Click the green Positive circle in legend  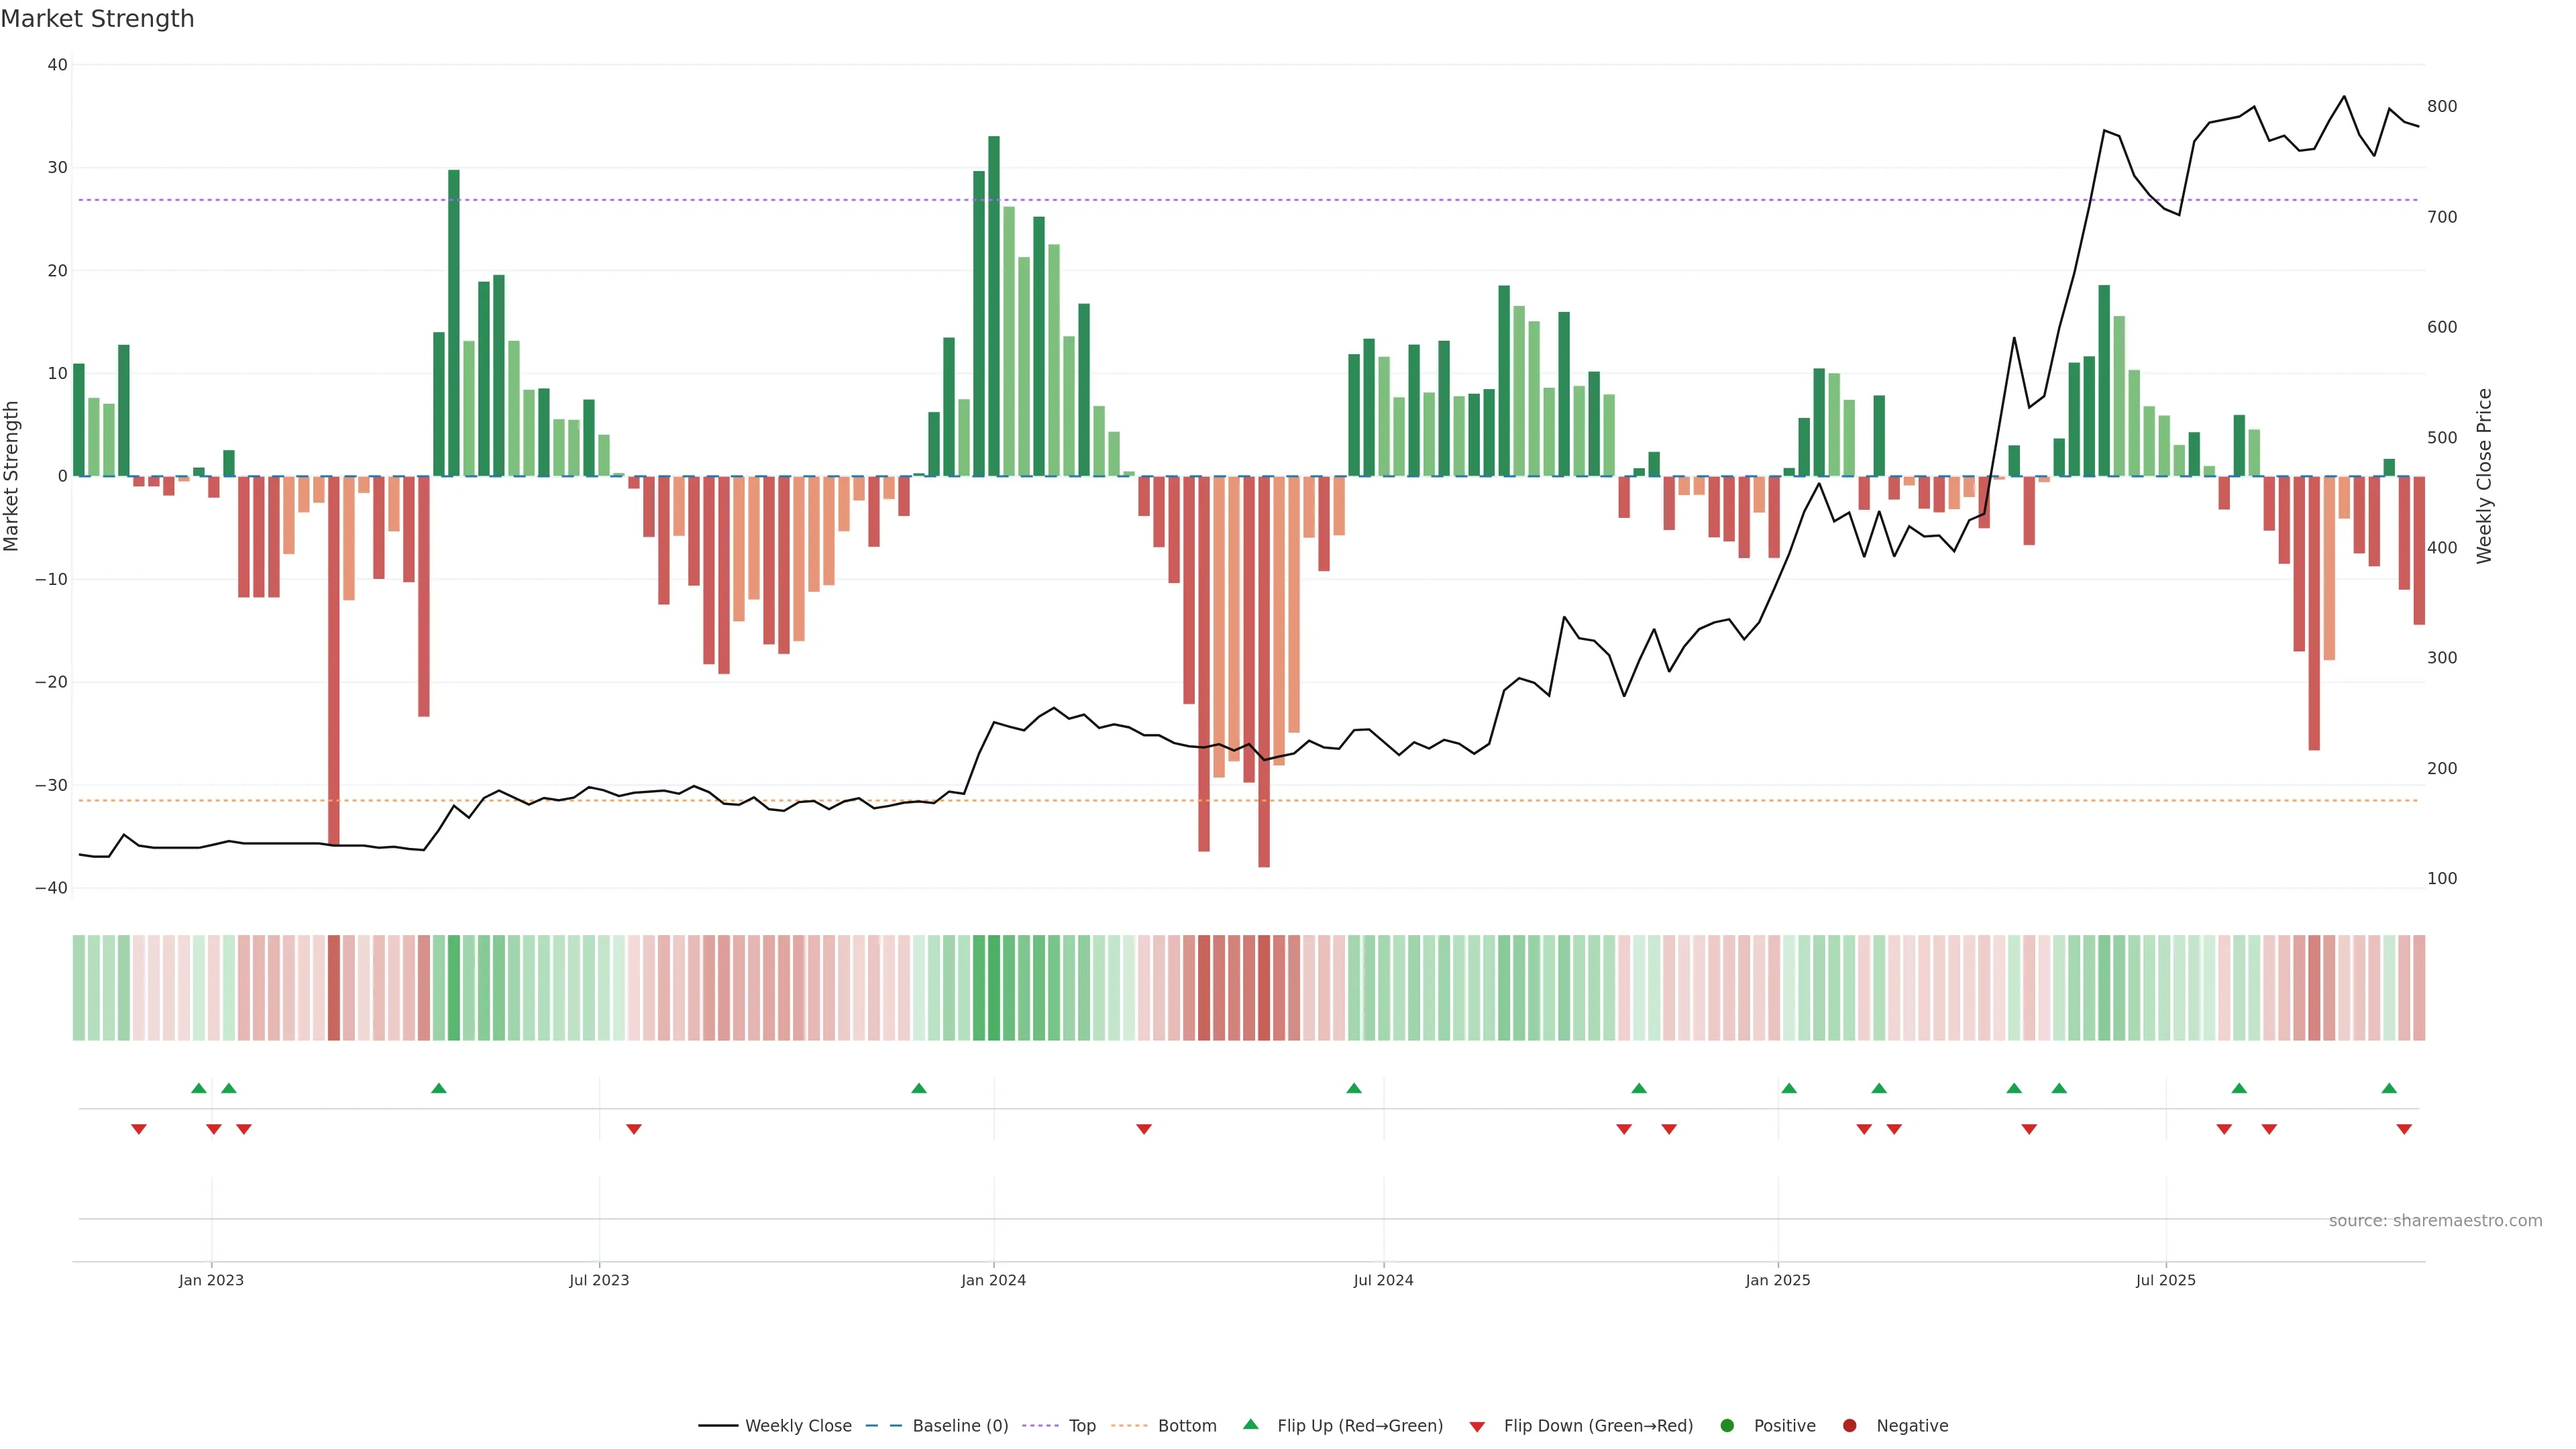point(1727,1426)
